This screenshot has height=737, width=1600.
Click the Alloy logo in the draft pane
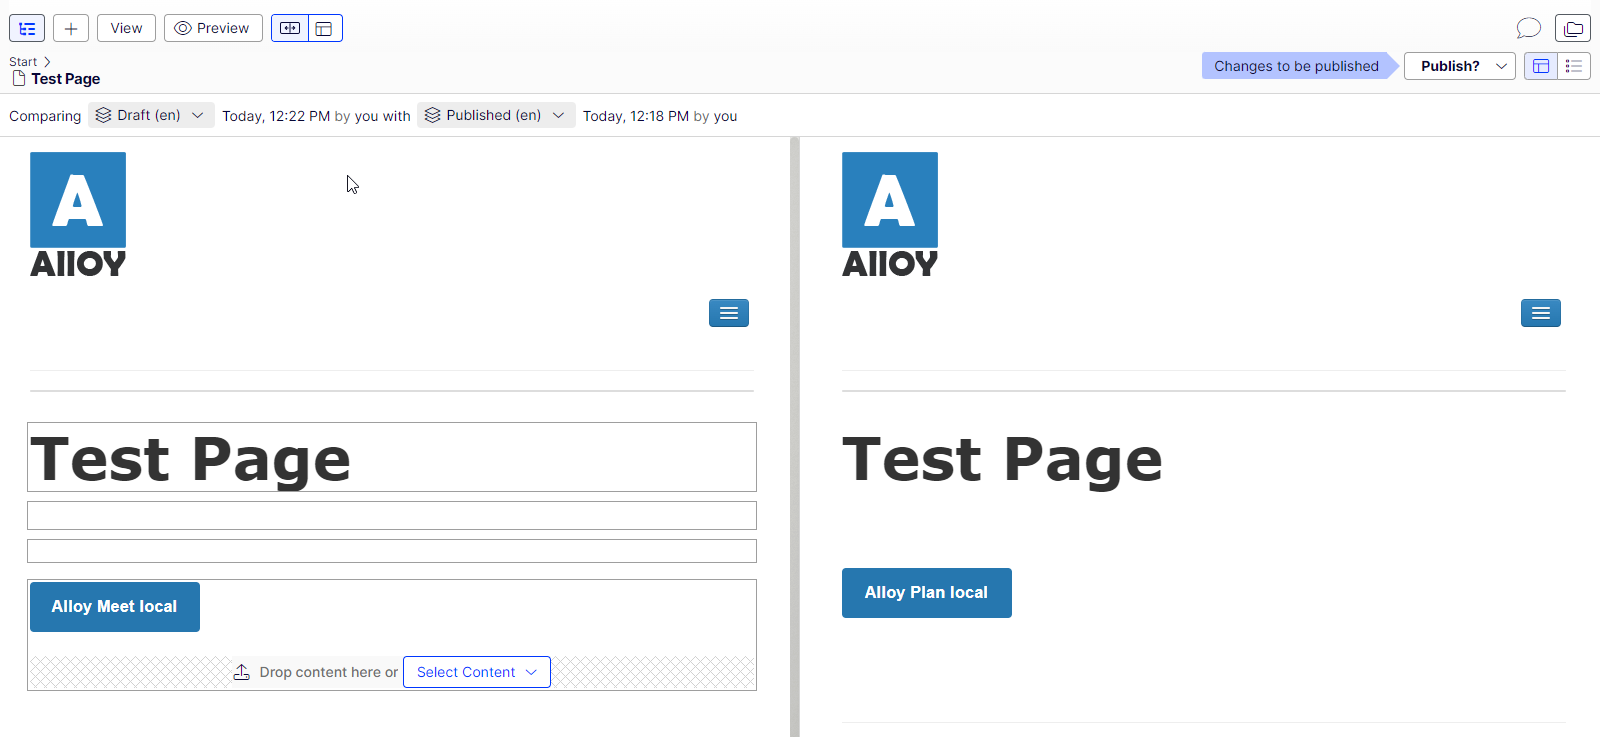point(78,214)
